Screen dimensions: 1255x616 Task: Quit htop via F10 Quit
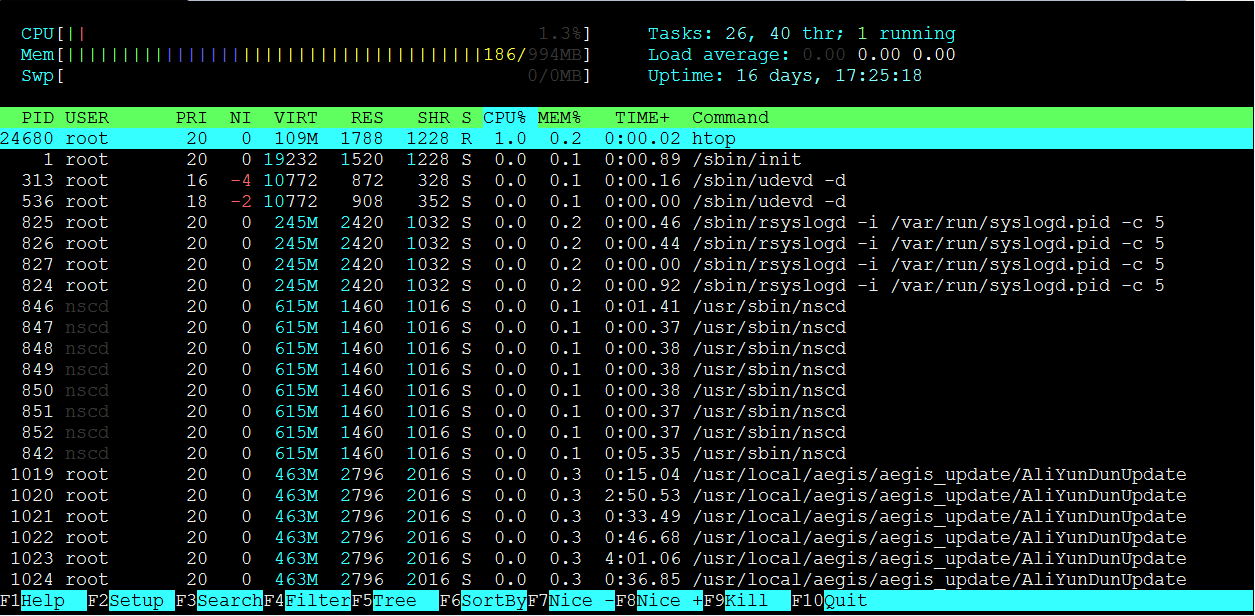tap(844, 601)
